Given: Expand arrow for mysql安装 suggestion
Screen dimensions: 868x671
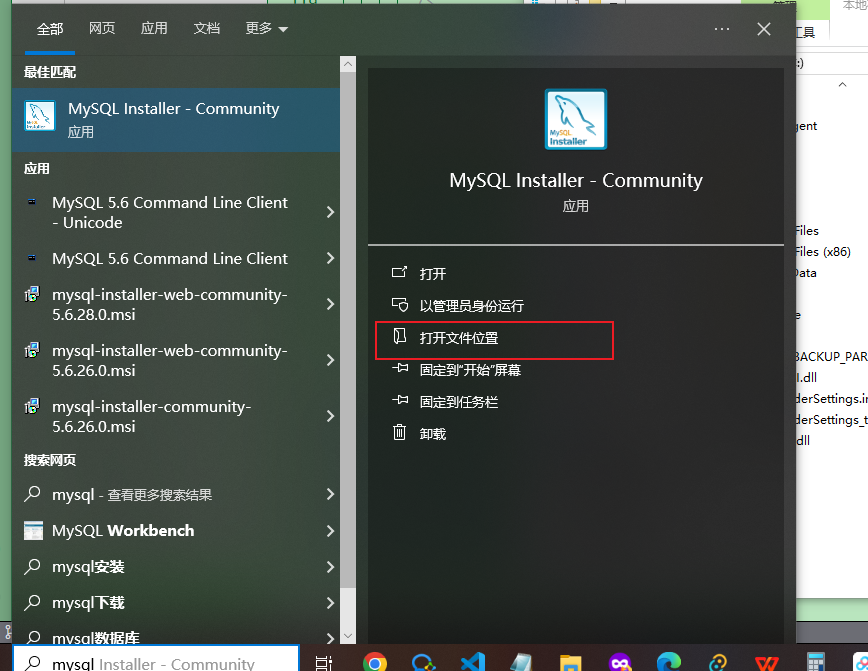Looking at the screenshot, I should [x=330, y=567].
